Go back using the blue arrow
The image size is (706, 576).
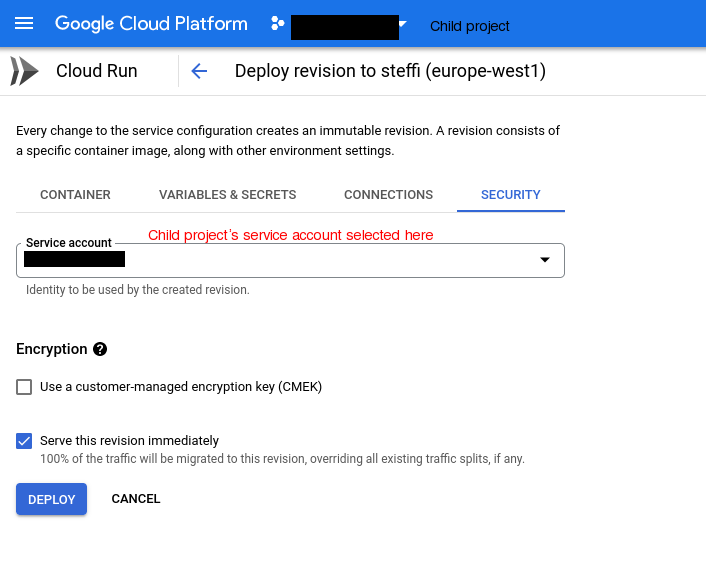(199, 71)
